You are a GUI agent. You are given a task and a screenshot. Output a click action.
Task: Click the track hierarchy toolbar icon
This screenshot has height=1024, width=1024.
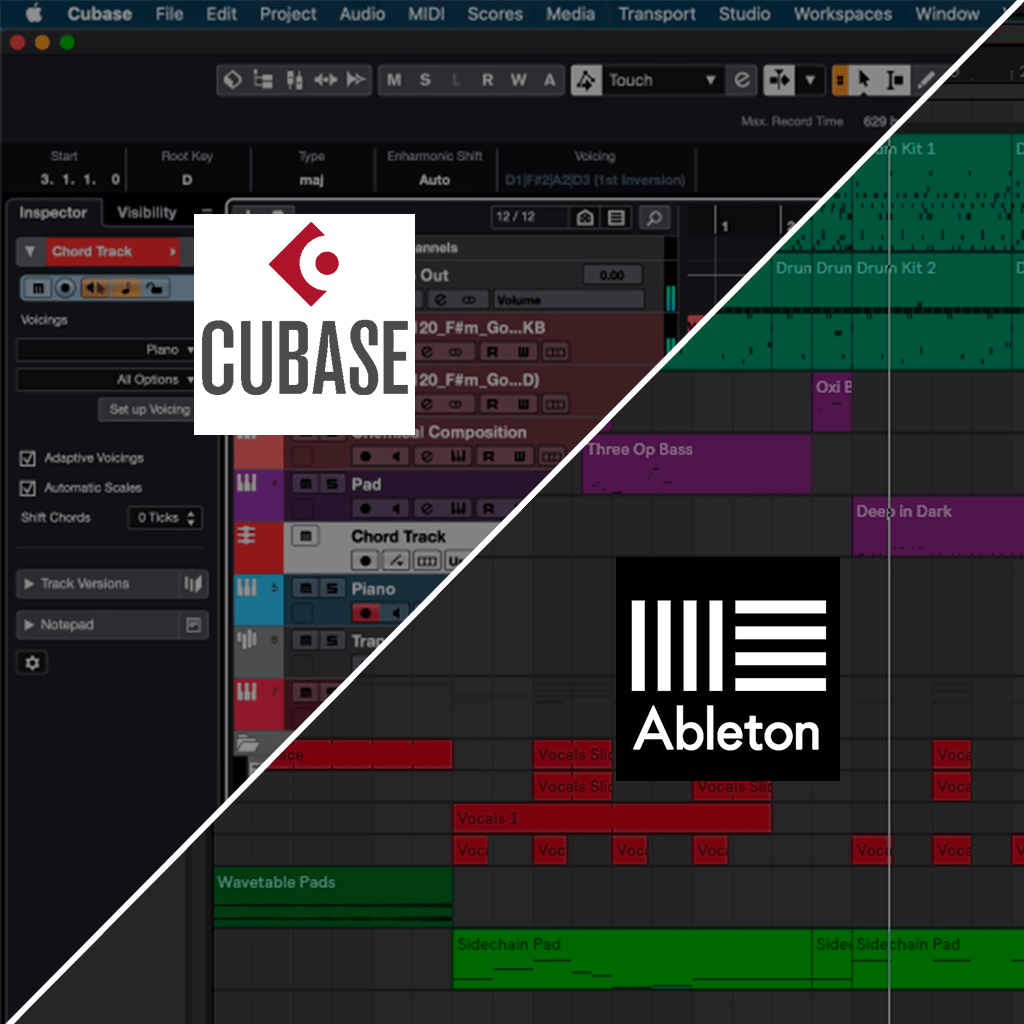pyautogui.click(x=263, y=80)
